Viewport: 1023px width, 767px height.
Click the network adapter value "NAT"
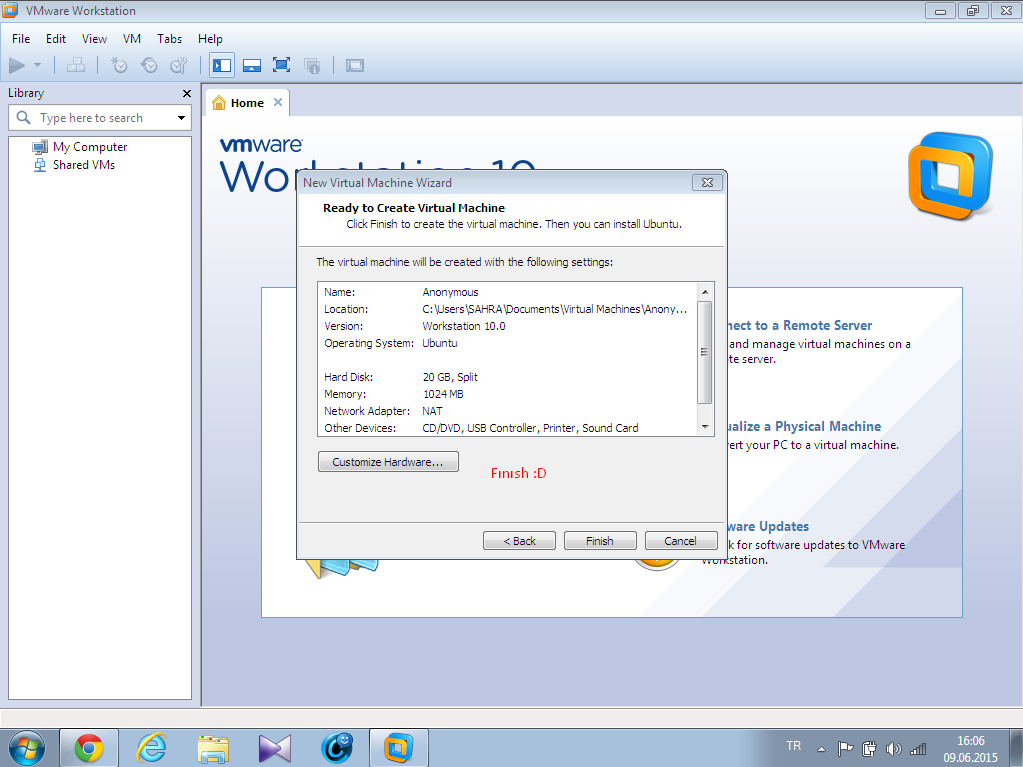433,411
